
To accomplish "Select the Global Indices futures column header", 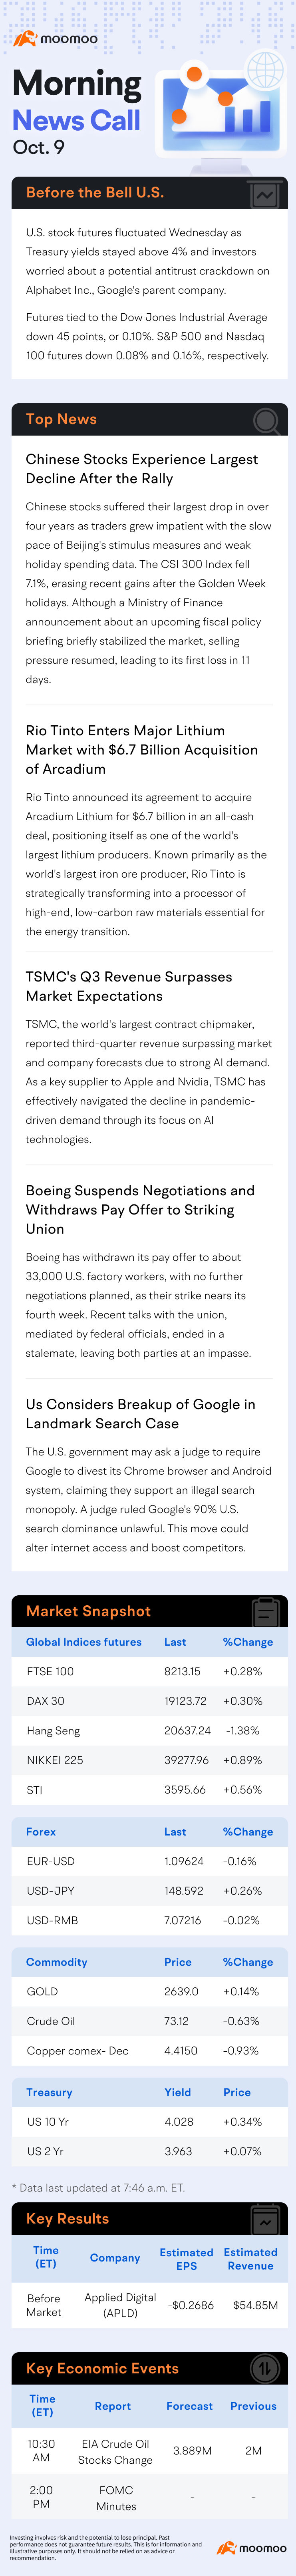I will pyautogui.click(x=84, y=1642).
